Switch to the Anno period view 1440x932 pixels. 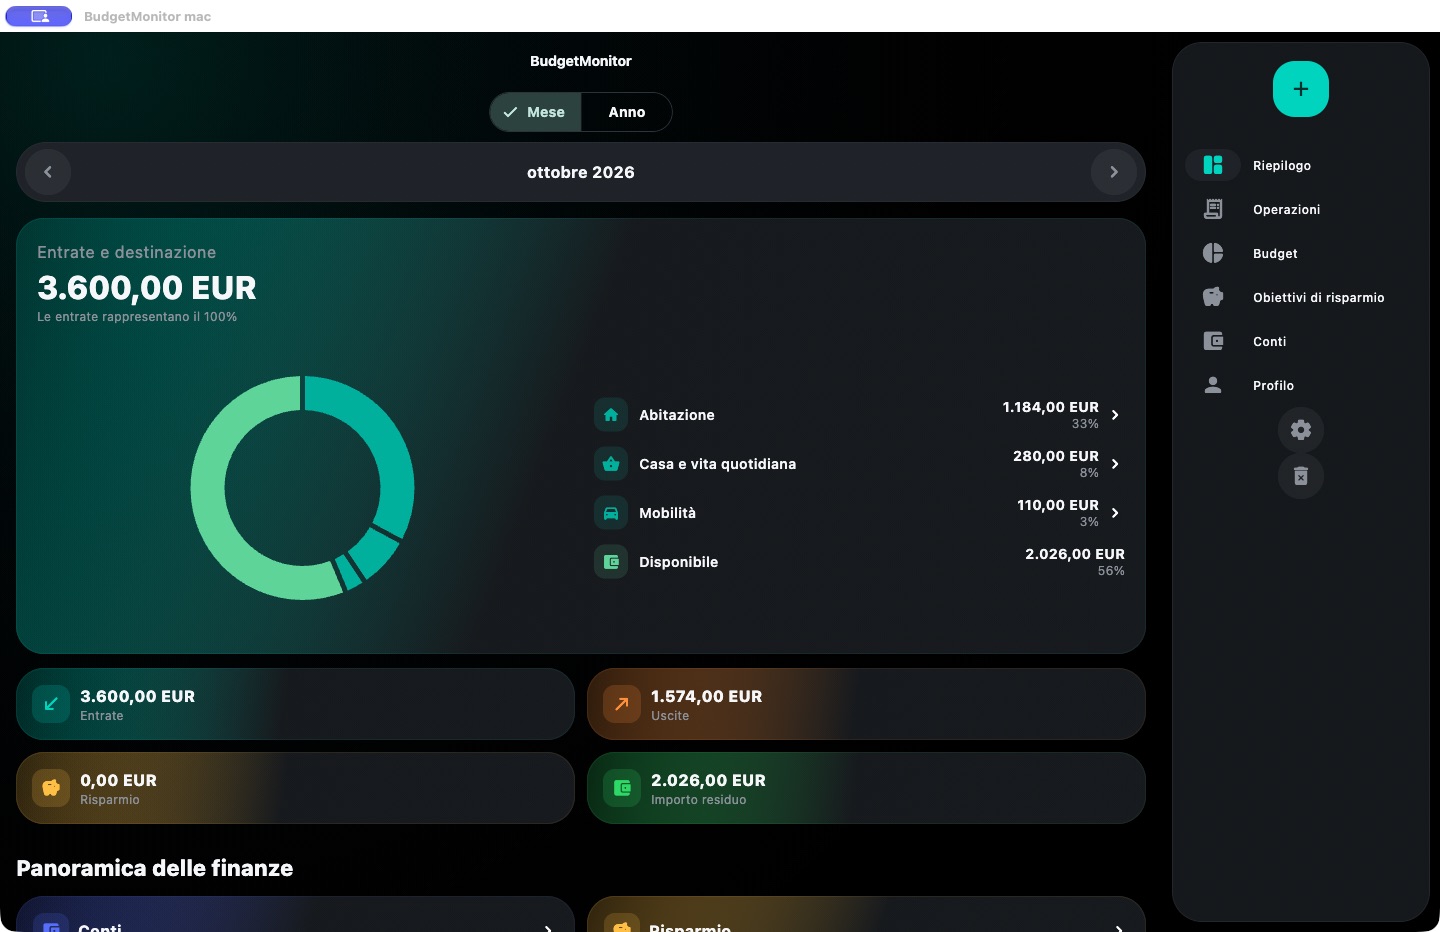[x=627, y=112]
